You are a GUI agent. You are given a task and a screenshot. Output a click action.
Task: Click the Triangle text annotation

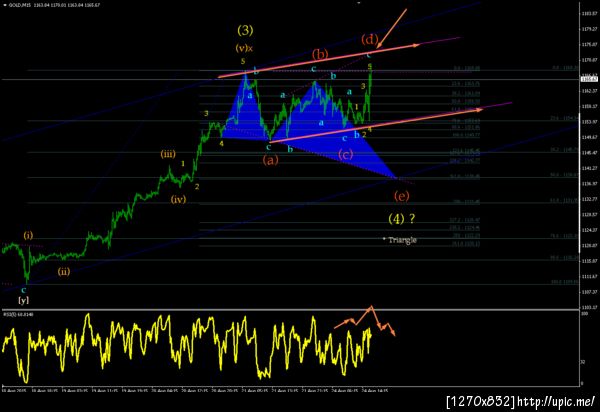402,240
